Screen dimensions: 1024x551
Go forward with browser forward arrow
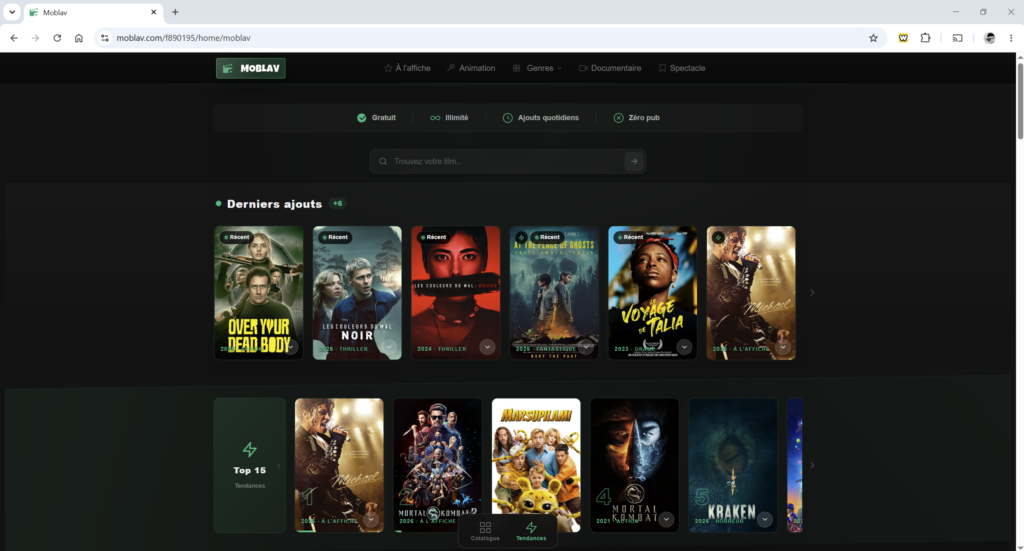pos(35,38)
